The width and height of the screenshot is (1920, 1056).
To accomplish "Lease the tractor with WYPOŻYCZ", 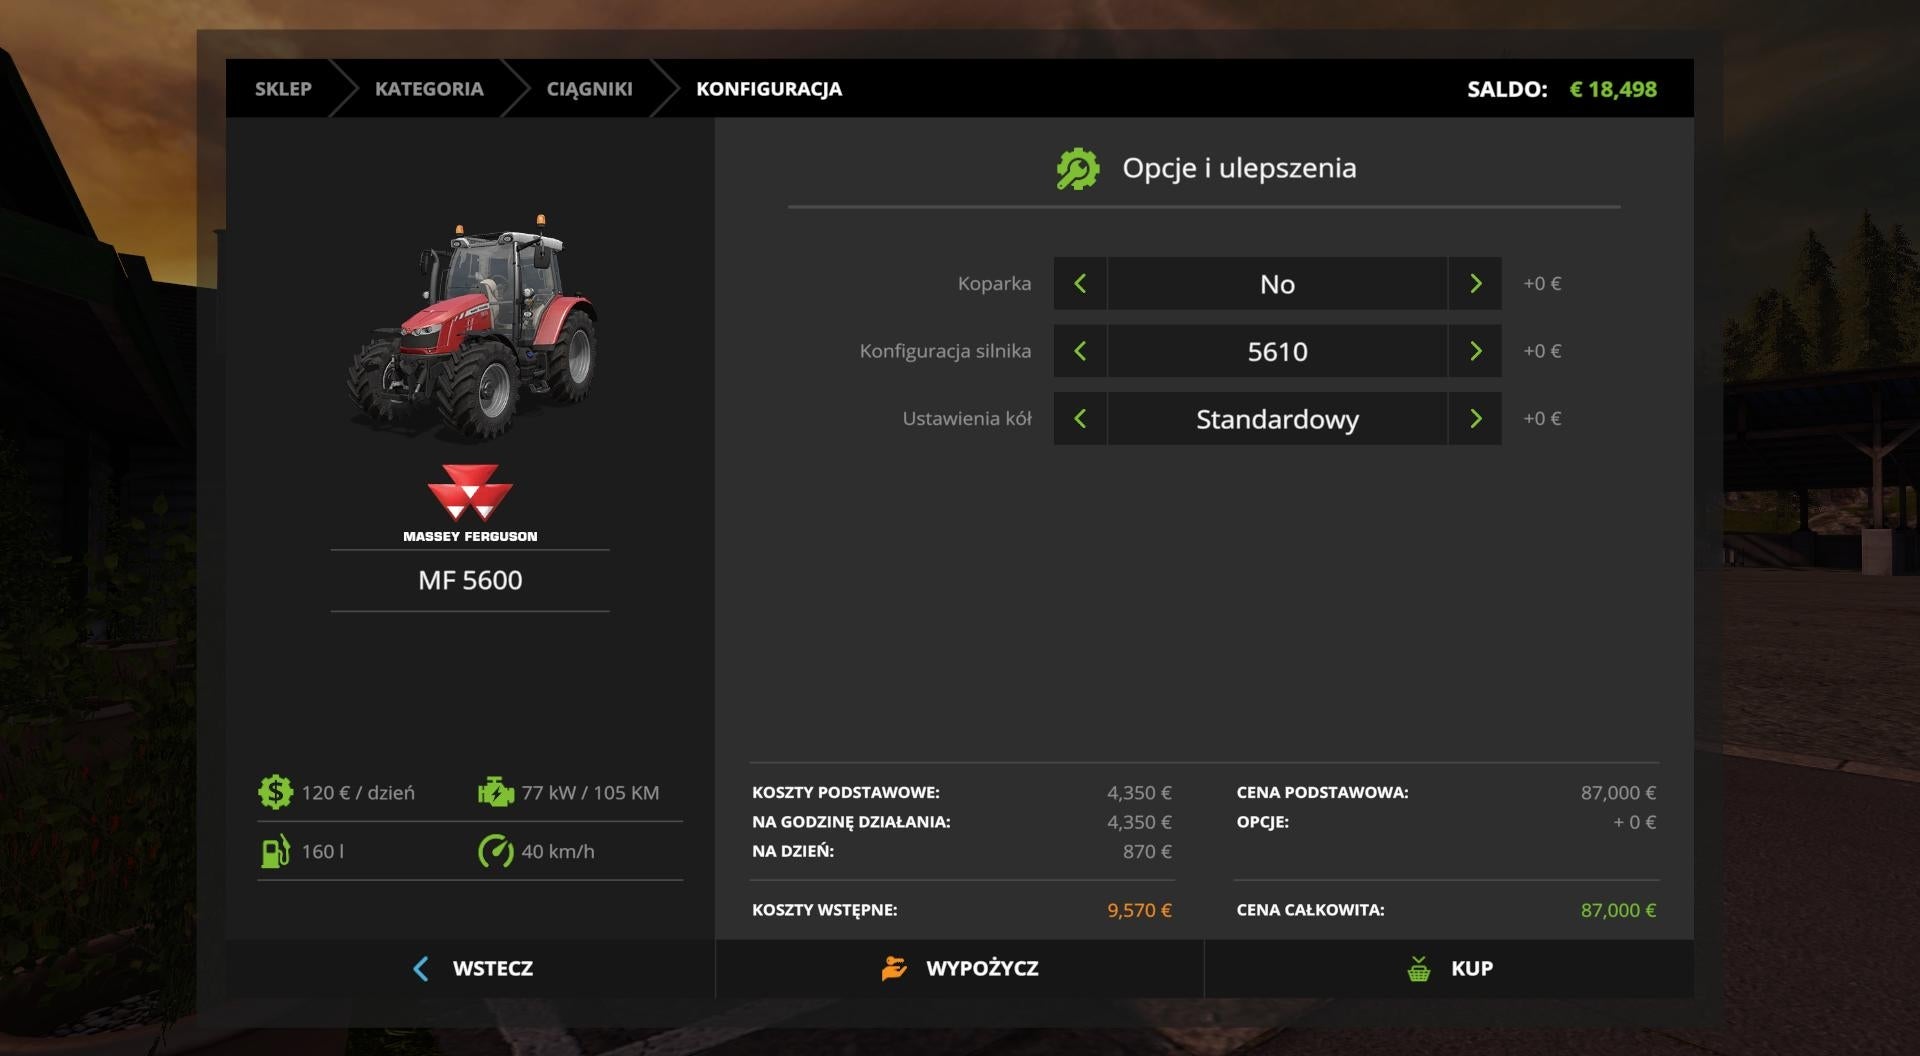I will (x=960, y=968).
